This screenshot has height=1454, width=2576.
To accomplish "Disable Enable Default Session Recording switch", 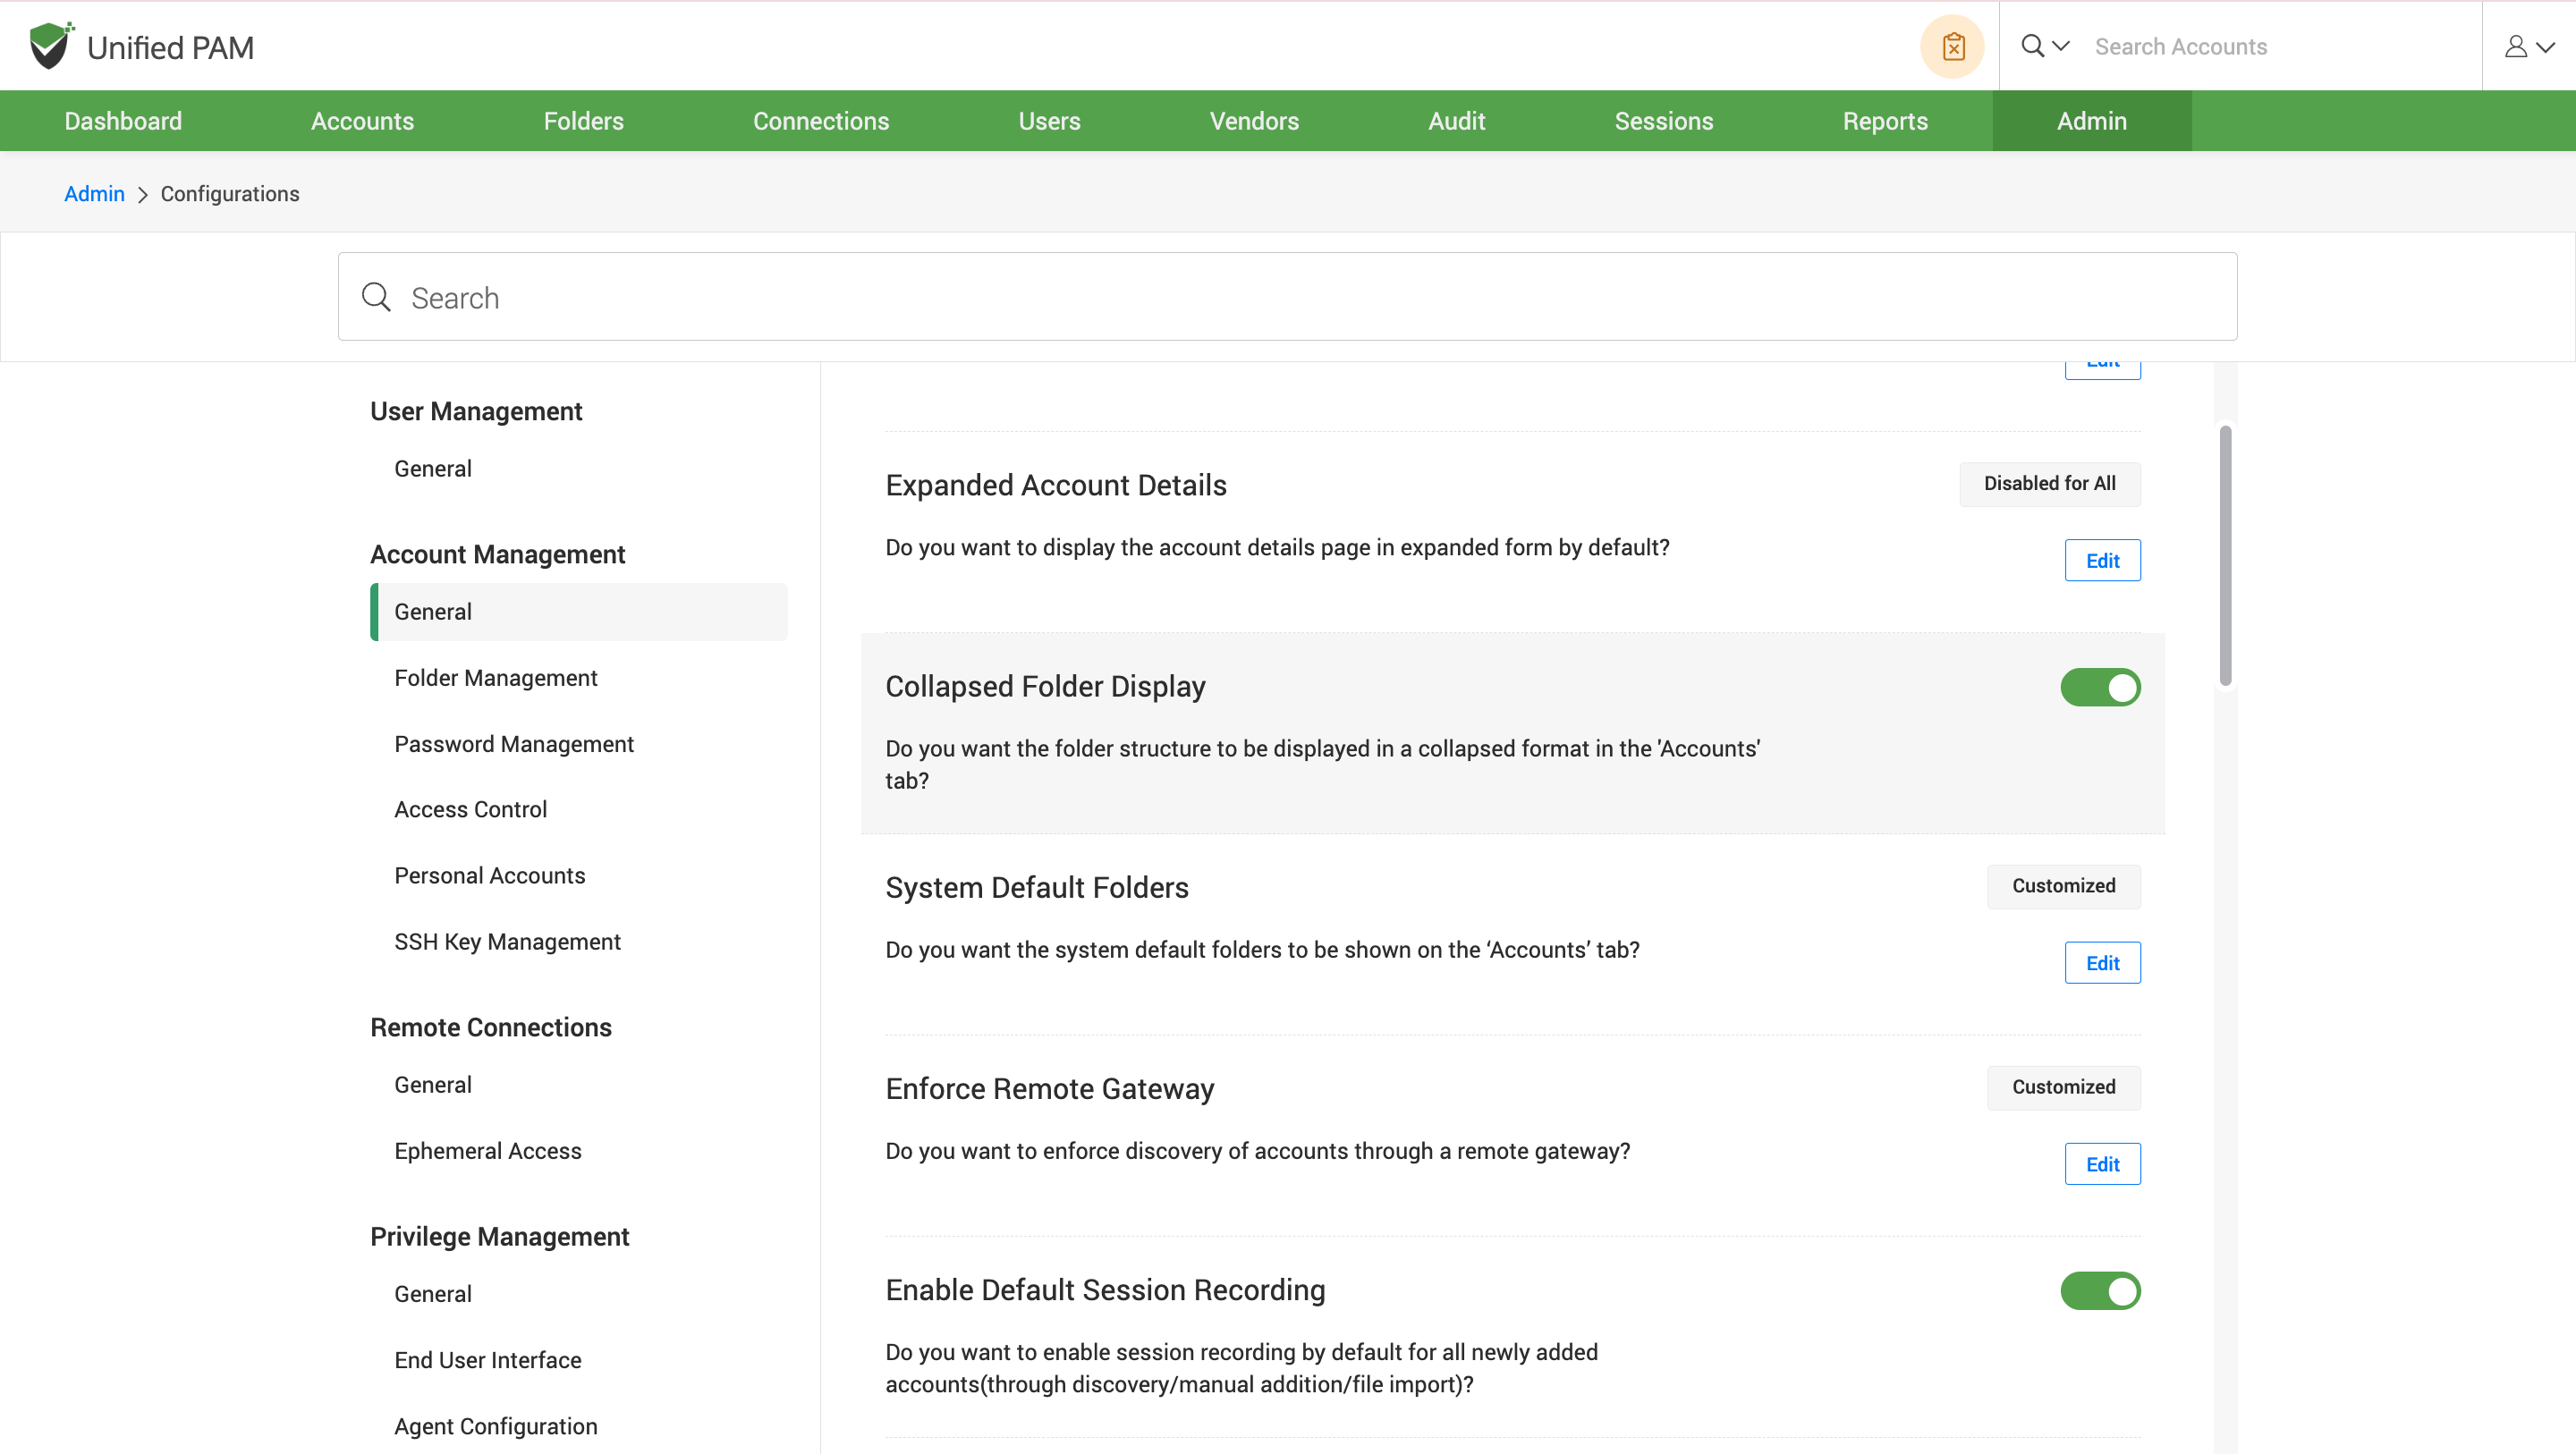I will (x=2100, y=1290).
